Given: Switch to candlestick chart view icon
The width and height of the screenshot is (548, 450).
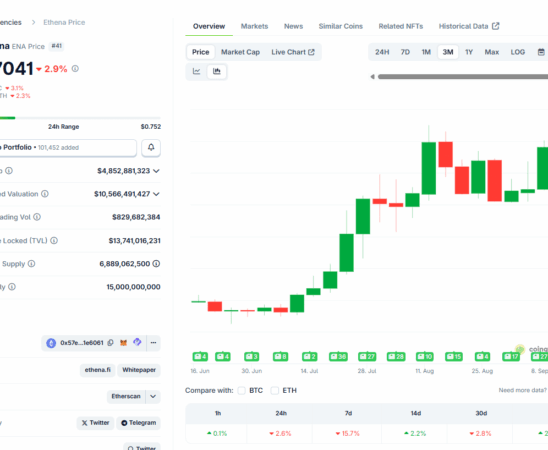Looking at the screenshot, I should [x=217, y=71].
